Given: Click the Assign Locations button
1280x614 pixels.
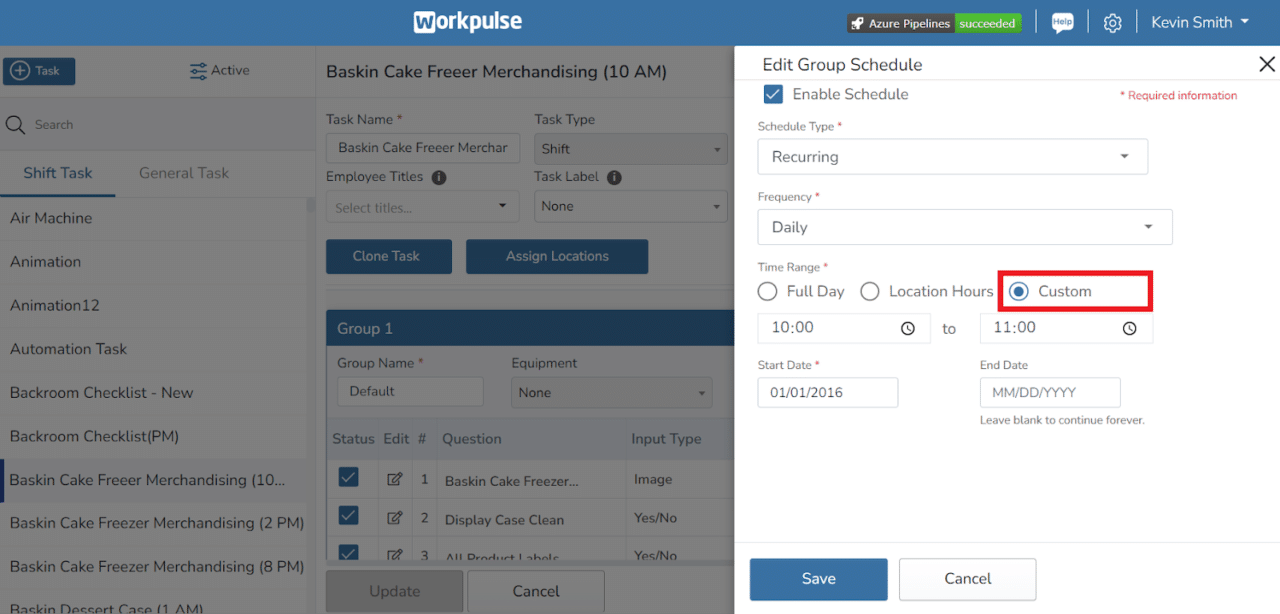Looking at the screenshot, I should [557, 256].
